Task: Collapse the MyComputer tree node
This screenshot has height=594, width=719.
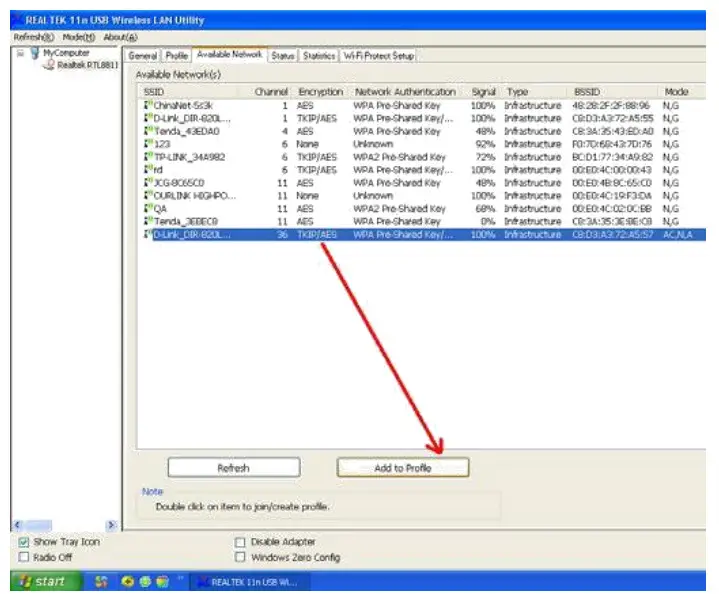Action: click(20, 54)
